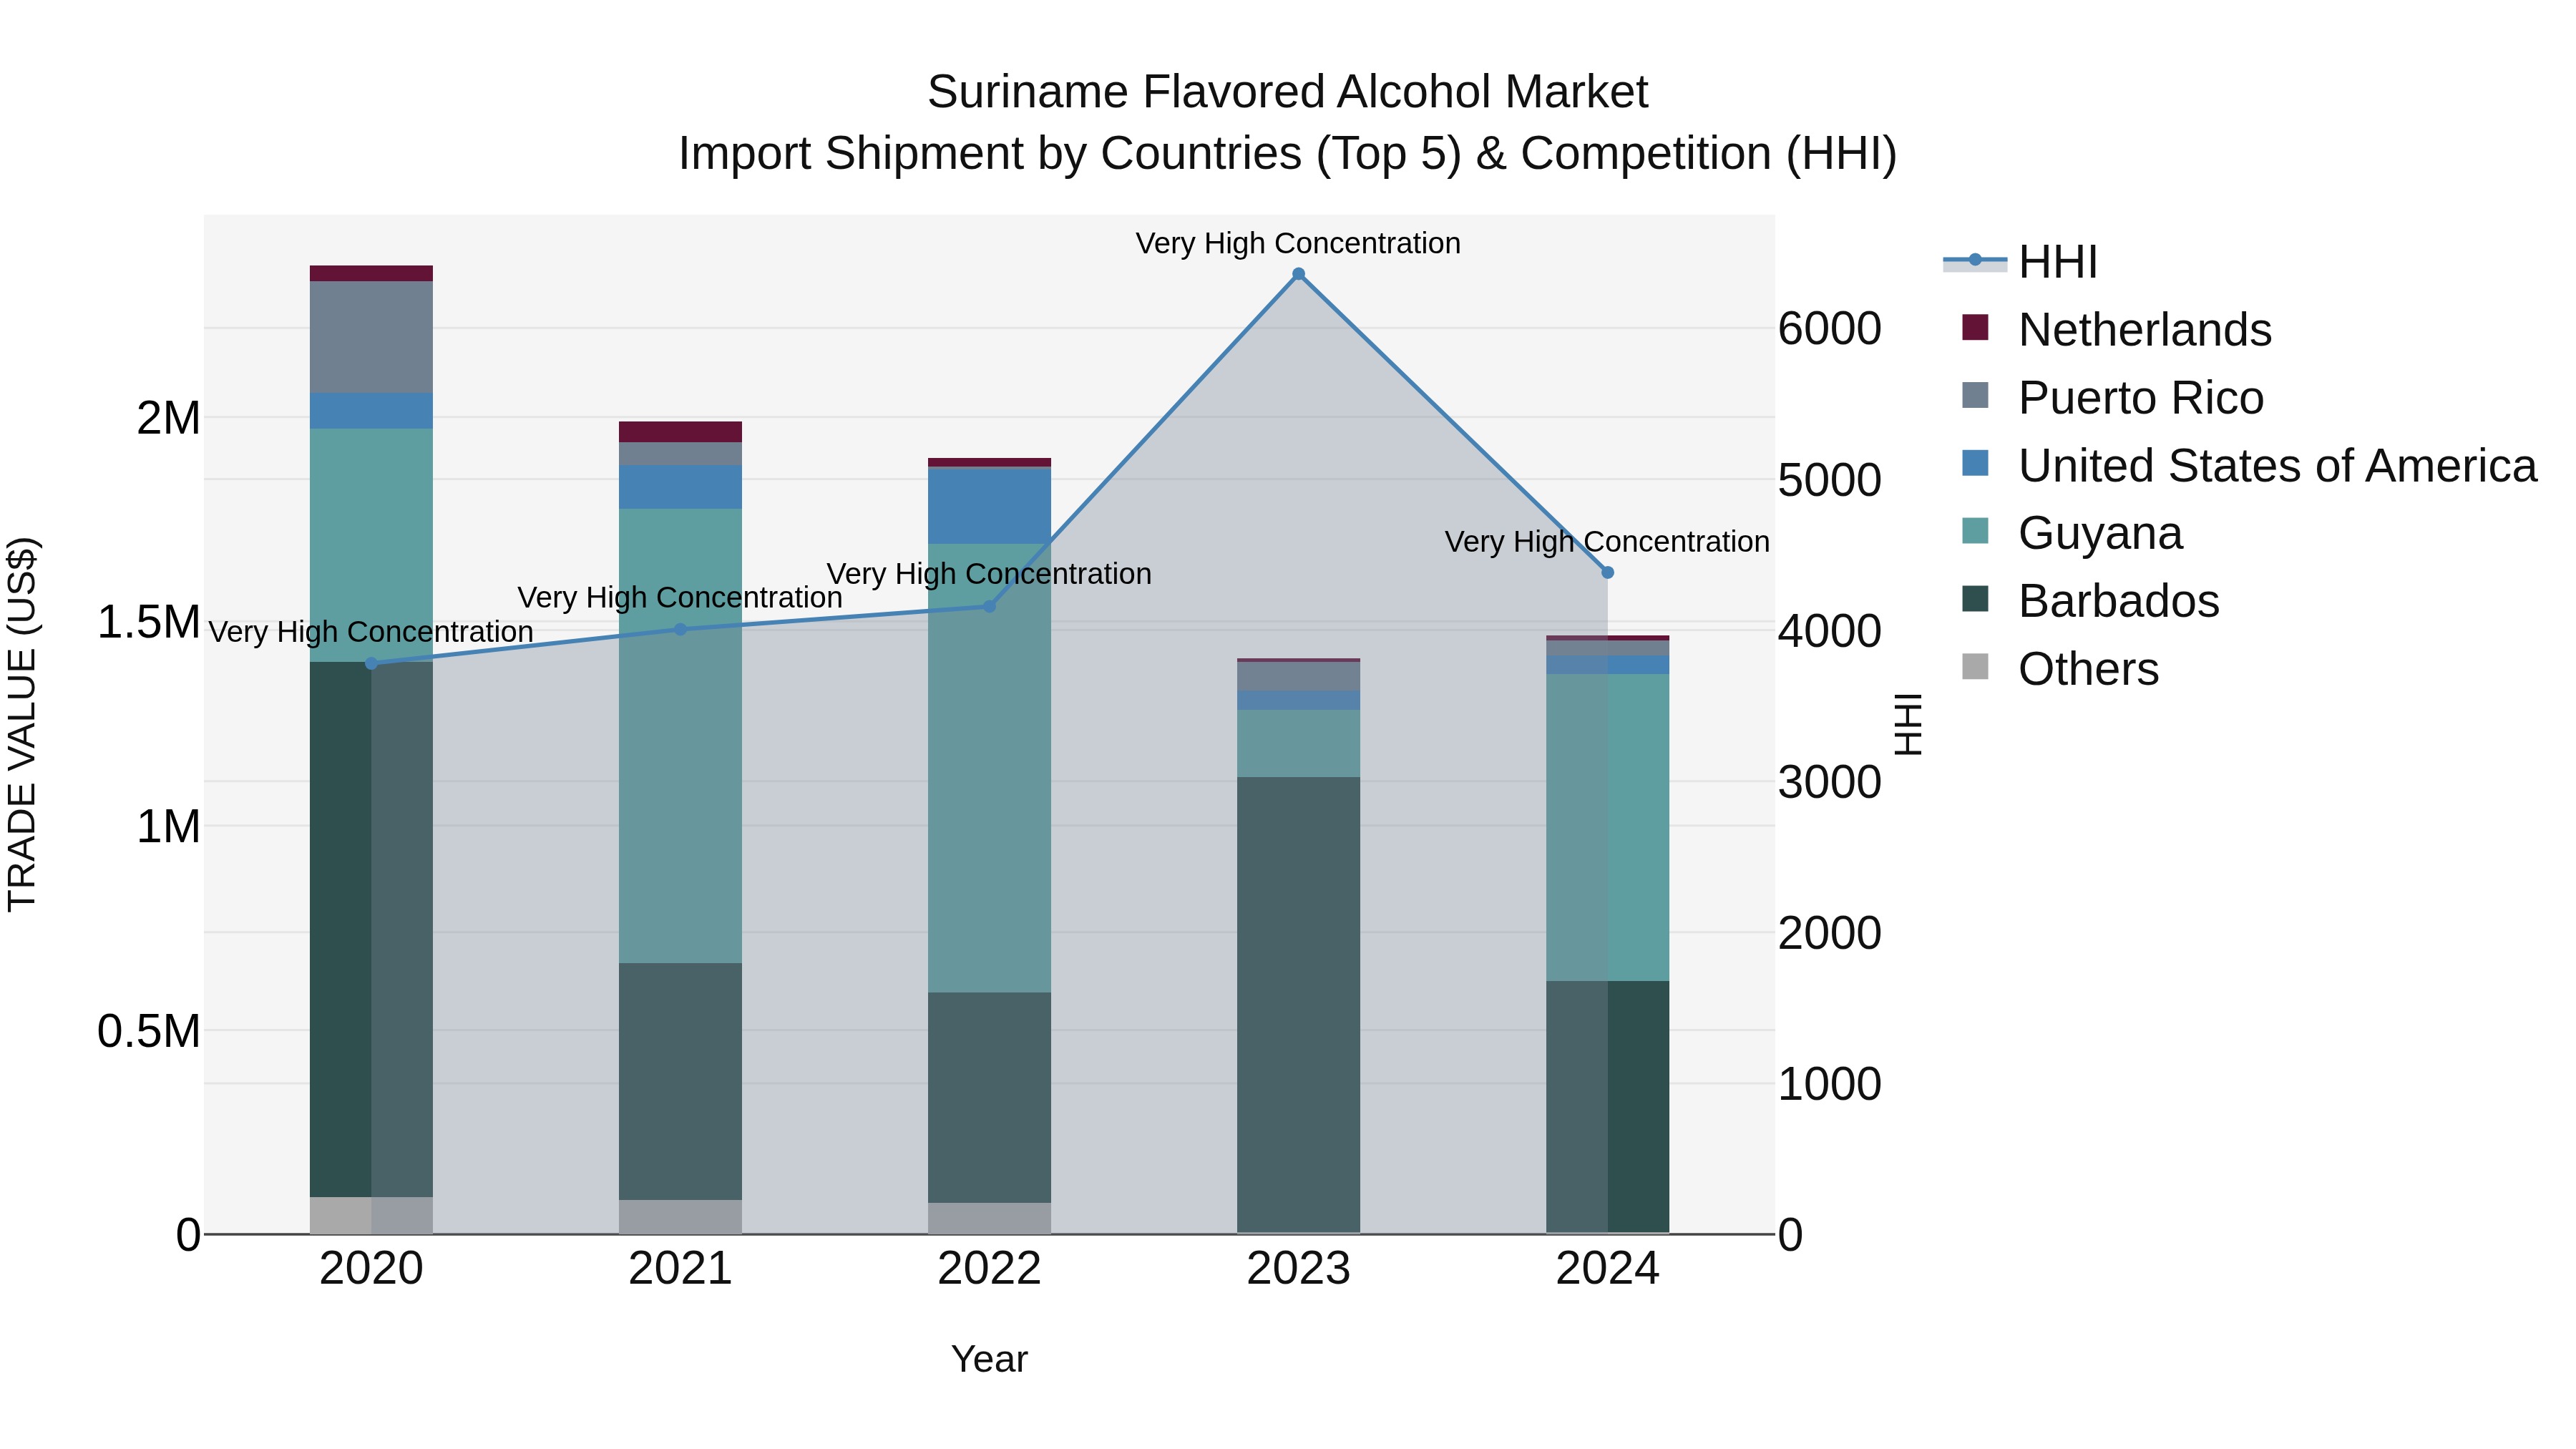Toggle Netherlands series in the legend
The width and height of the screenshot is (2576, 1449).
(x=2116, y=330)
